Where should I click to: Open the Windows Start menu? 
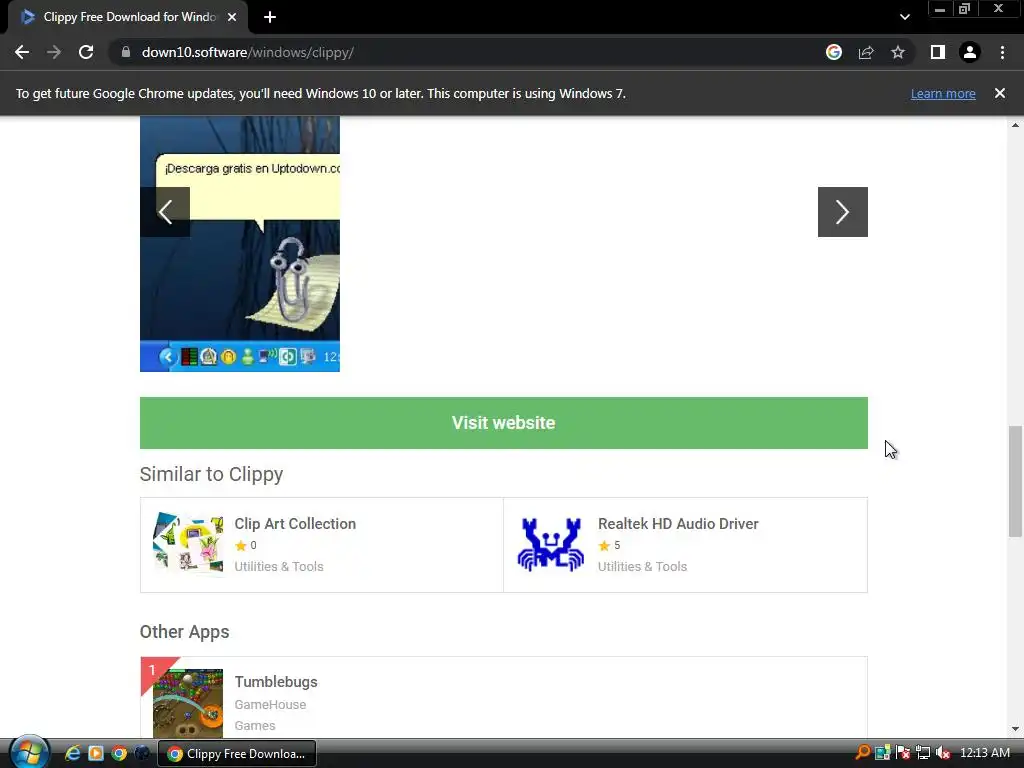(29, 753)
